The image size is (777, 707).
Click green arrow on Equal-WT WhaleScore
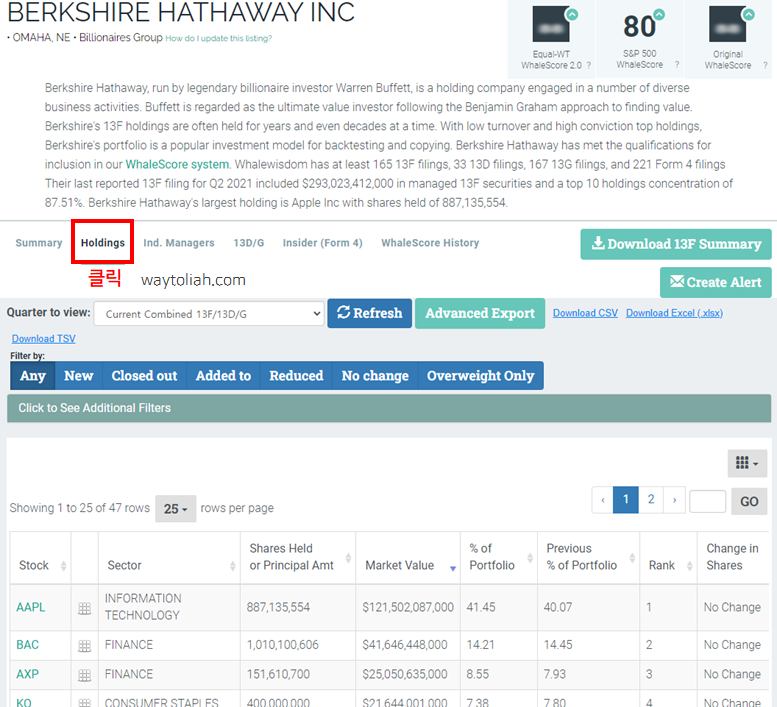(572, 14)
